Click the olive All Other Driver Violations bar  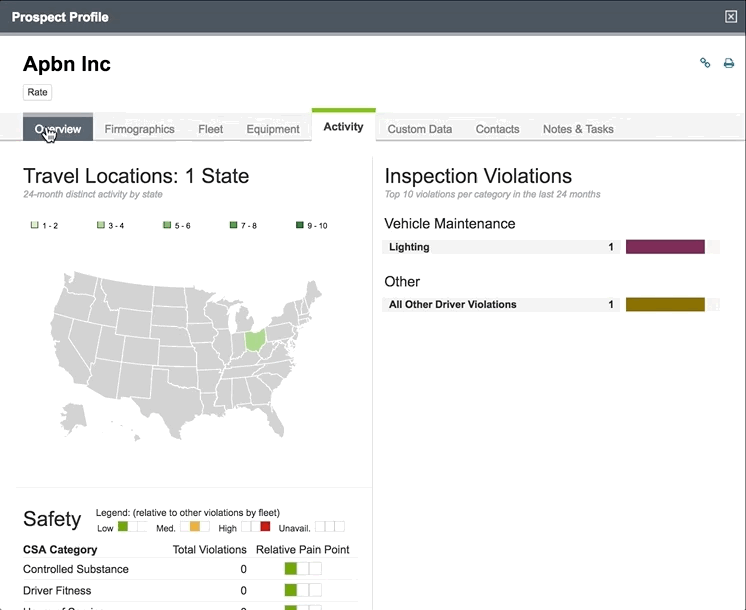click(x=665, y=305)
